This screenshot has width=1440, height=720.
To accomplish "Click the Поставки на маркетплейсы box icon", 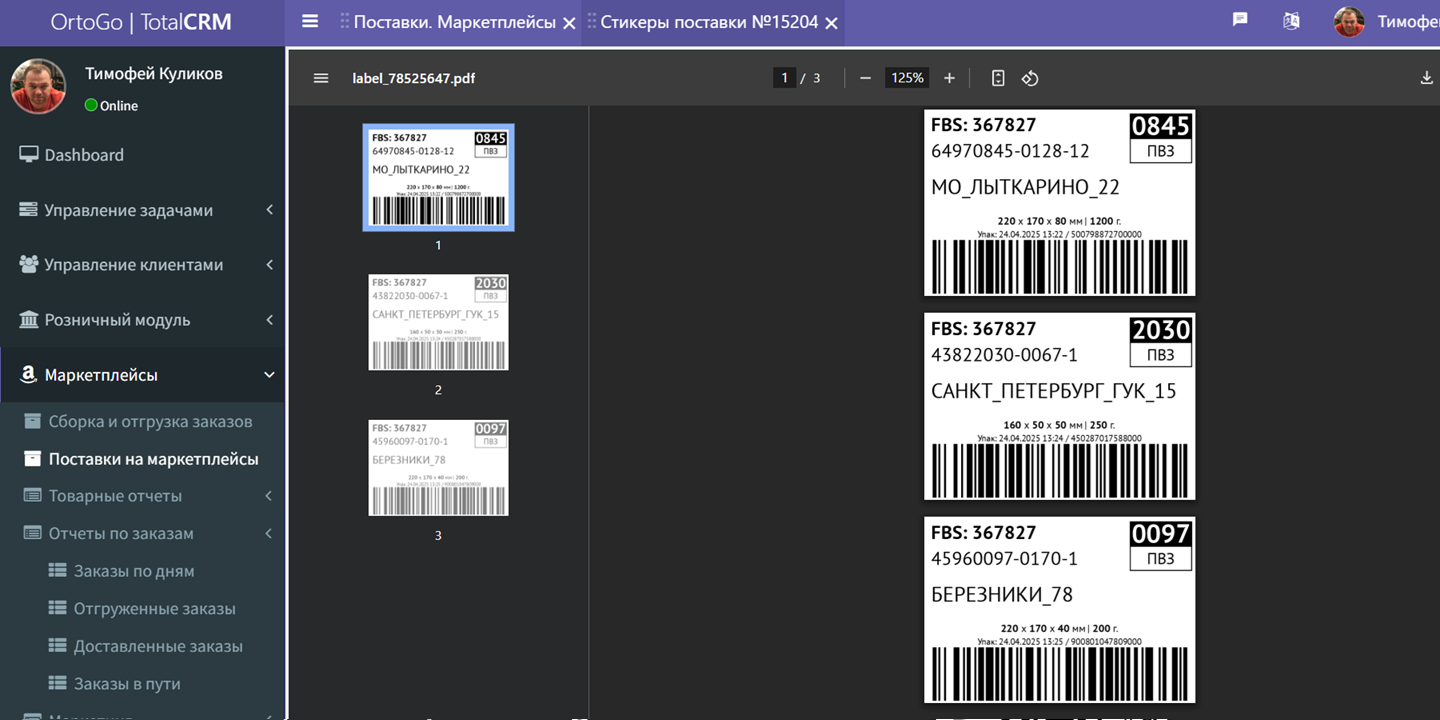I will pos(33,459).
